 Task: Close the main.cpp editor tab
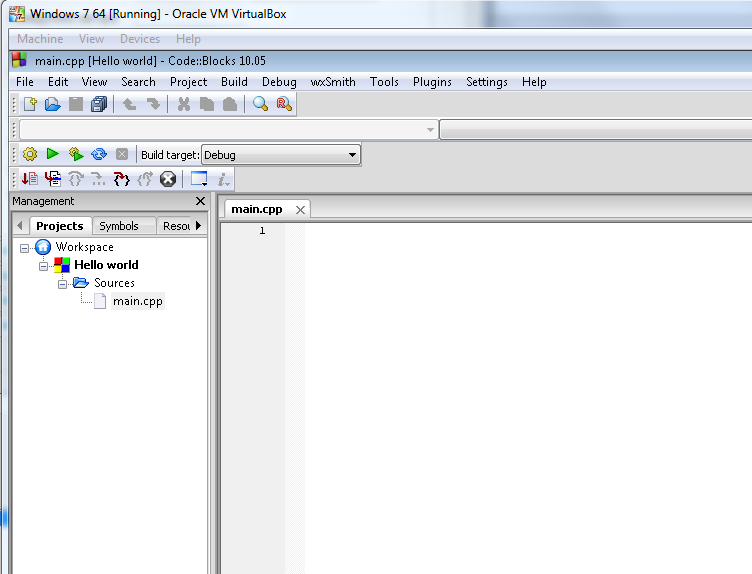click(x=300, y=210)
